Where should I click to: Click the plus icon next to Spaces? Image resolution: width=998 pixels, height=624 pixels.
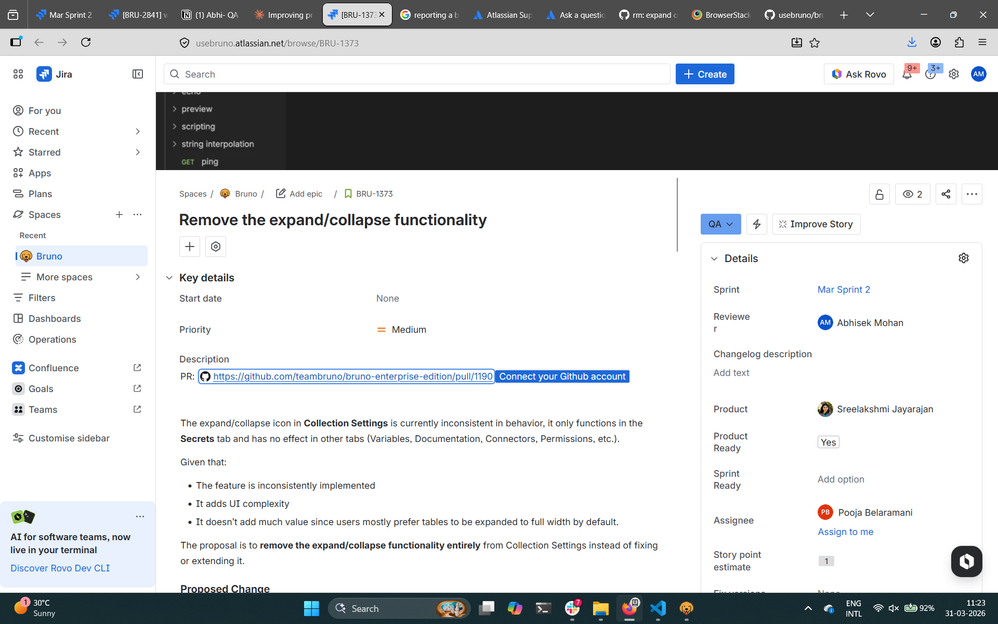click(x=119, y=215)
